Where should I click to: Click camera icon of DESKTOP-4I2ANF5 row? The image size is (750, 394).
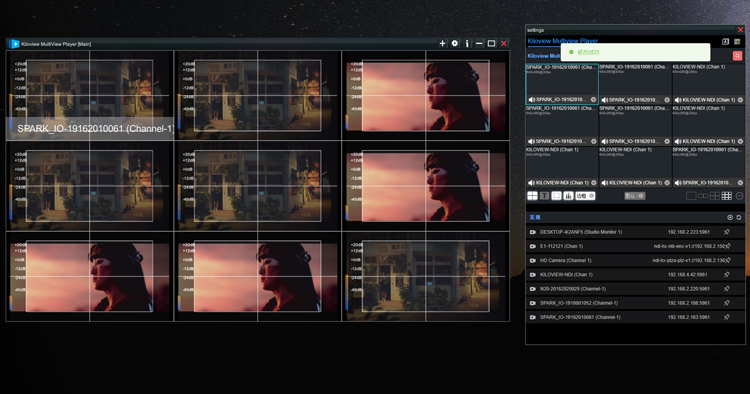tap(532, 232)
